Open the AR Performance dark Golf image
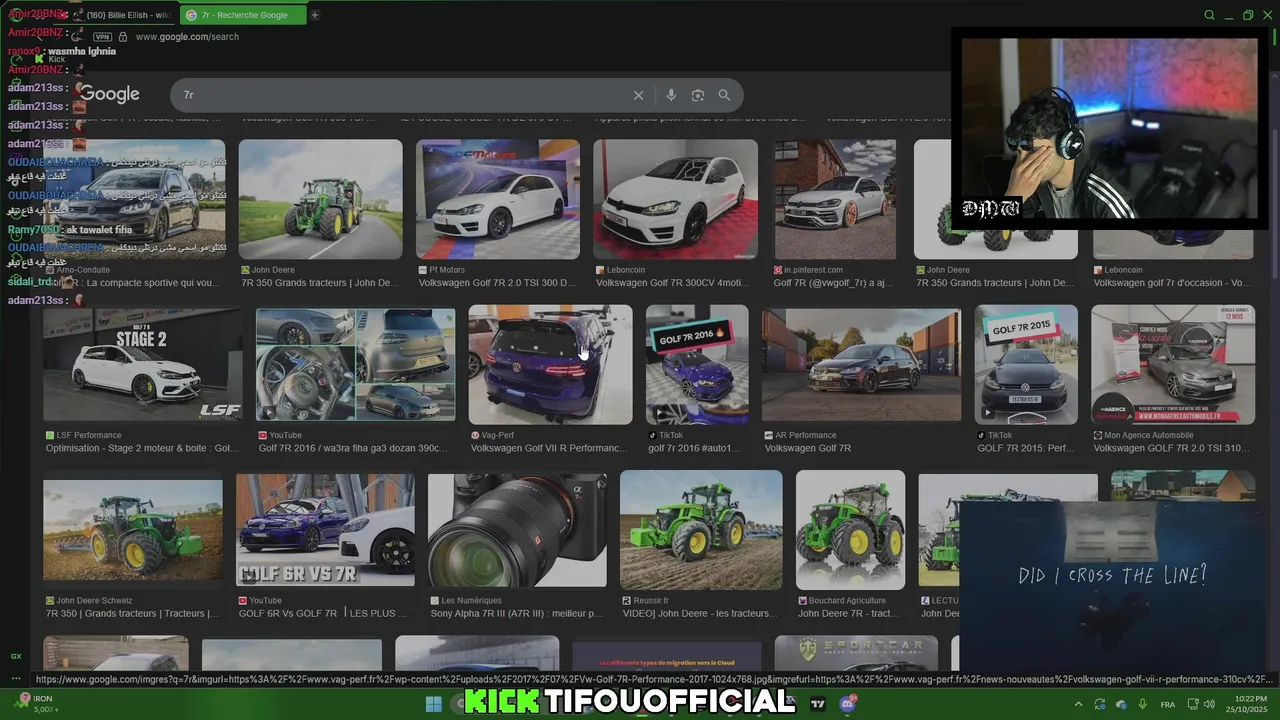The image size is (1280, 720). pyautogui.click(x=861, y=365)
